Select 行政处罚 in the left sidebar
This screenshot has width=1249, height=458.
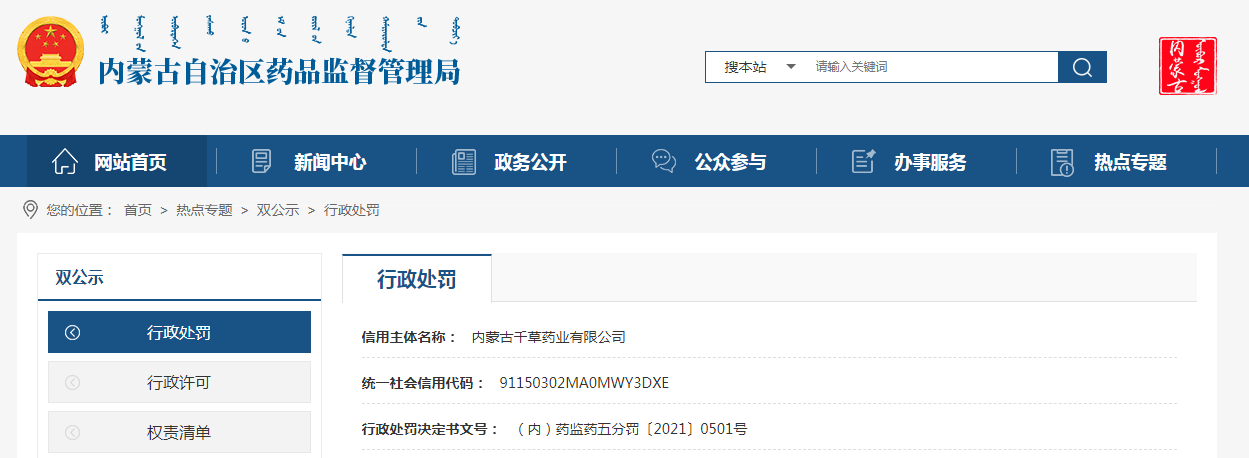pos(179,332)
